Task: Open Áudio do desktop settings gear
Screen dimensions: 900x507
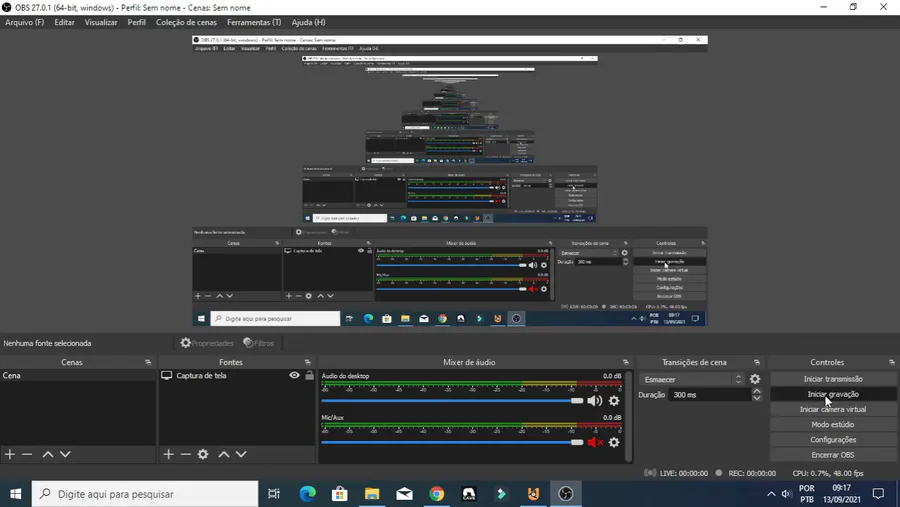Action: (614, 401)
